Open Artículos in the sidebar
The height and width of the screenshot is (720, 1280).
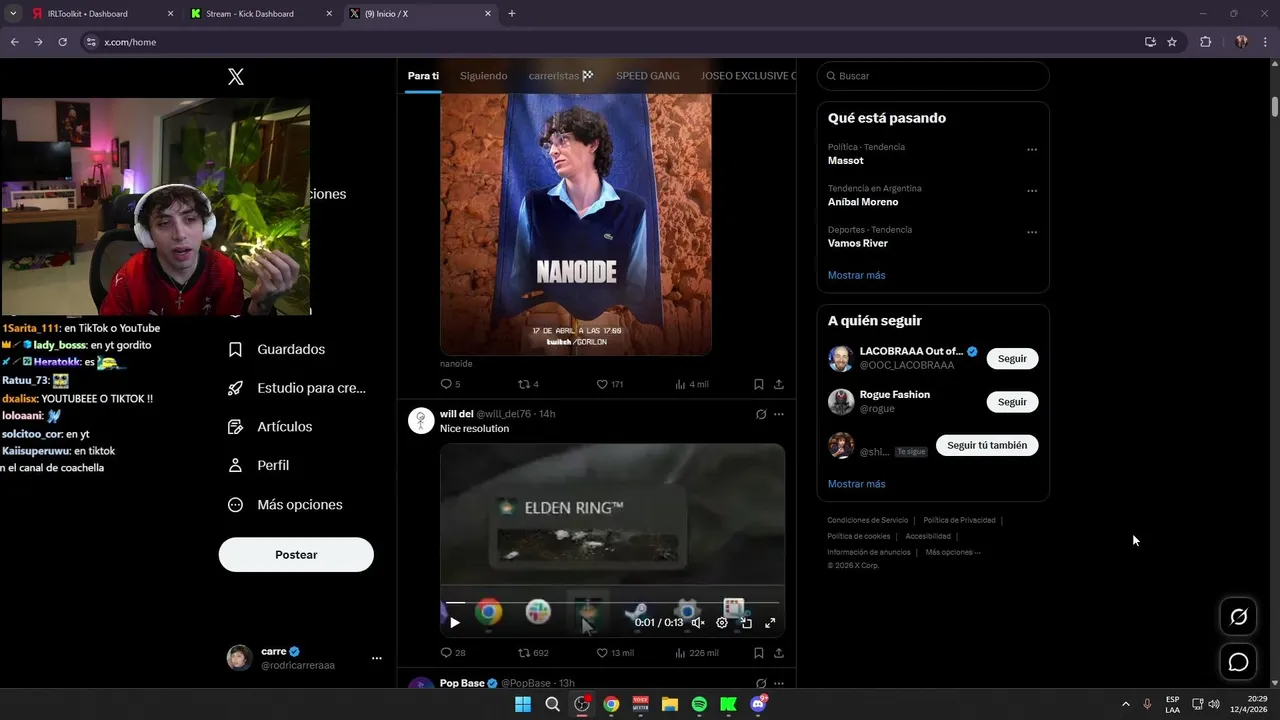point(270,427)
